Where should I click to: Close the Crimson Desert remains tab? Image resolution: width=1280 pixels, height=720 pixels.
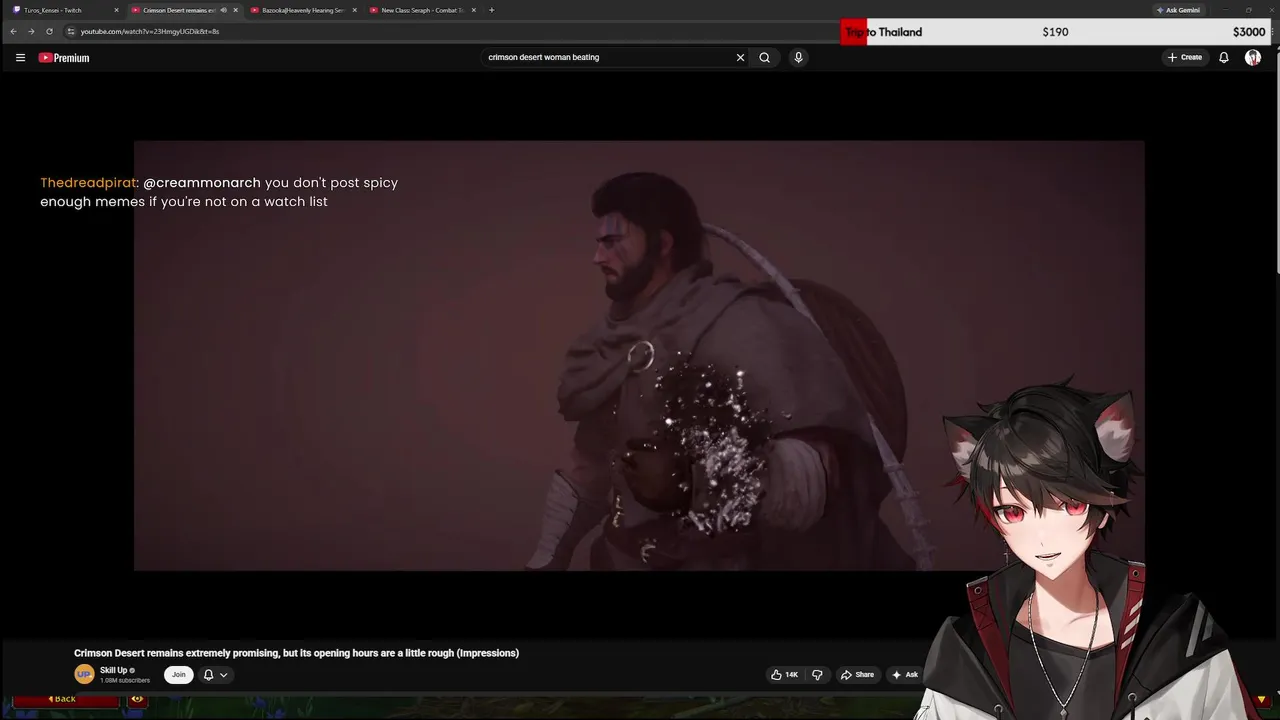(236, 10)
